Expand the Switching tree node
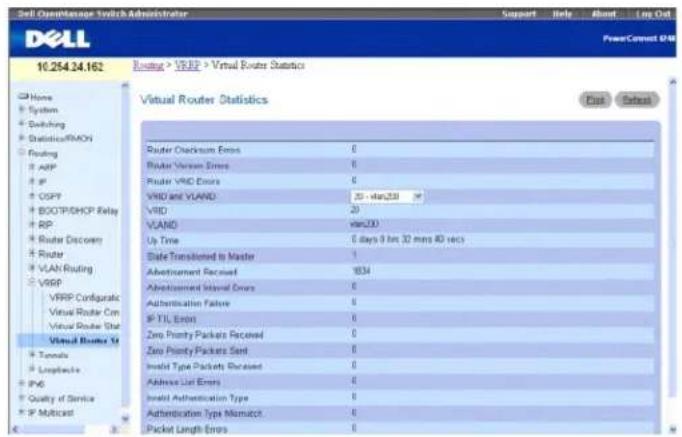682x437 pixels. tap(21, 124)
